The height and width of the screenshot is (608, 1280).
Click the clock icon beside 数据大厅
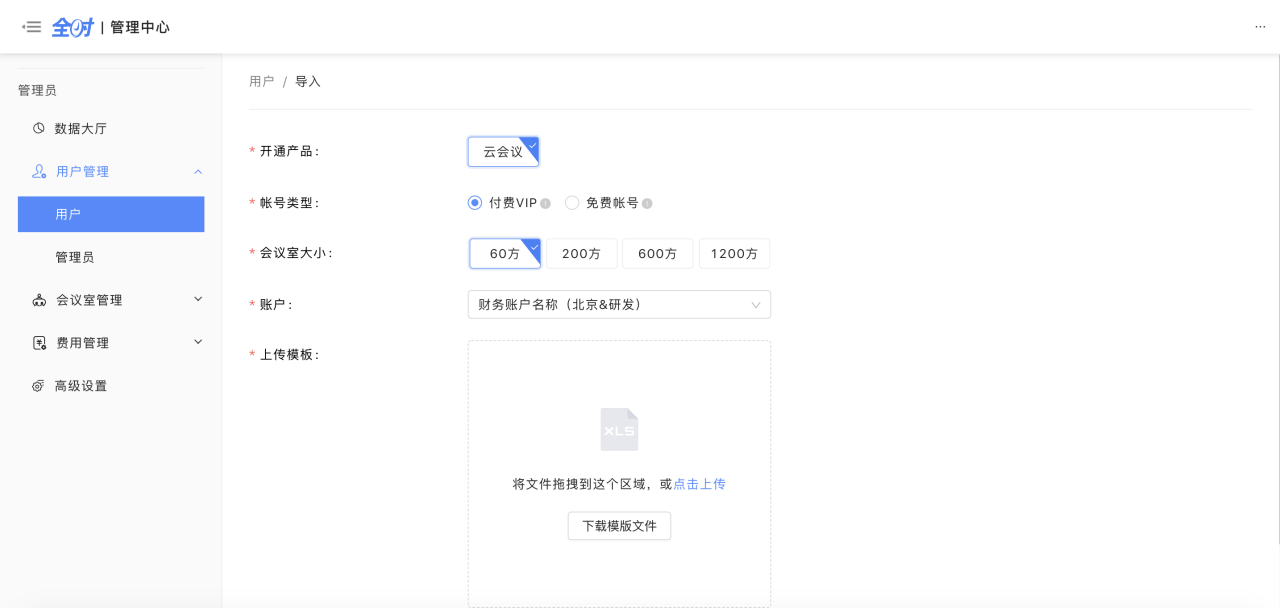39,128
